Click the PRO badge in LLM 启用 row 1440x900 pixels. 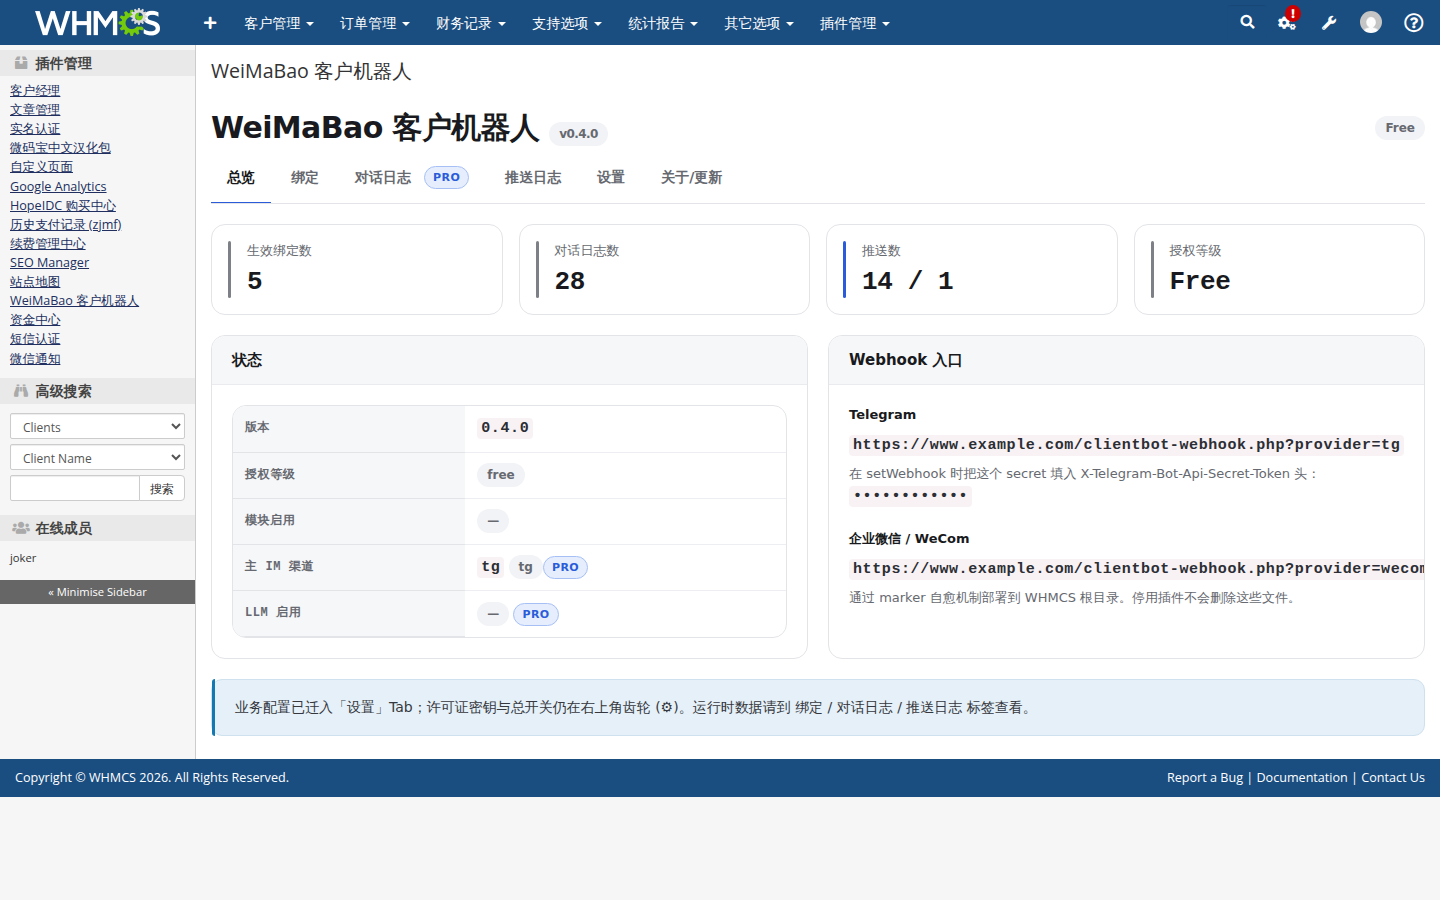pyautogui.click(x=536, y=614)
